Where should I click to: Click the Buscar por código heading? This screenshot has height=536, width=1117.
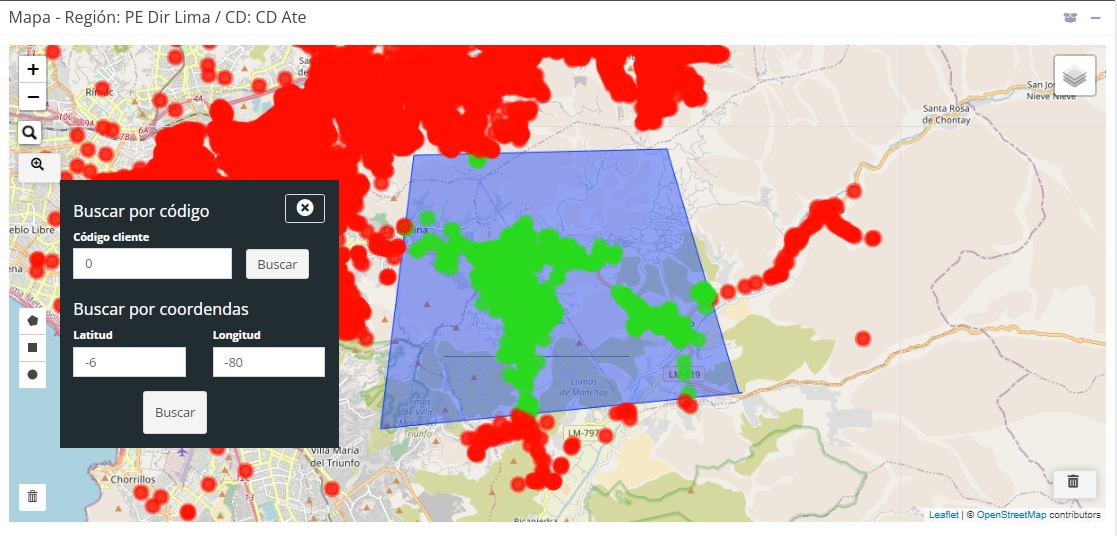point(141,211)
